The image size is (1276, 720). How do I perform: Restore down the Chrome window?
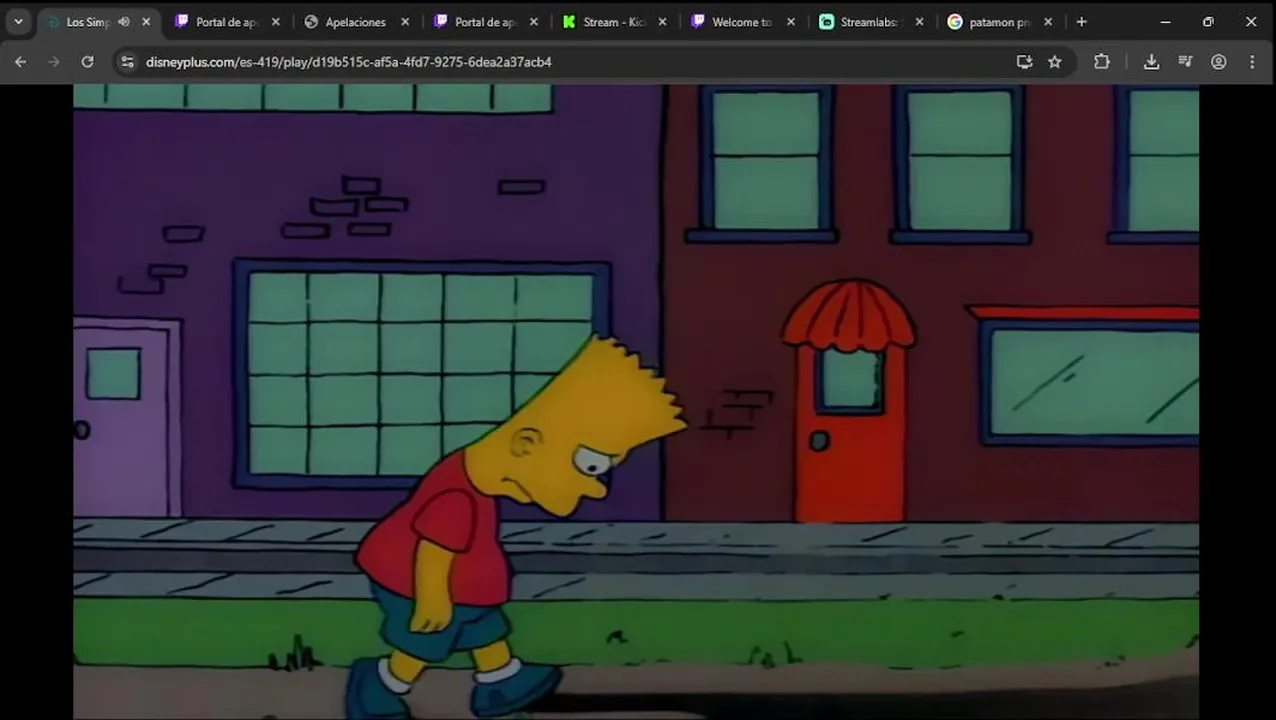(x=1208, y=21)
